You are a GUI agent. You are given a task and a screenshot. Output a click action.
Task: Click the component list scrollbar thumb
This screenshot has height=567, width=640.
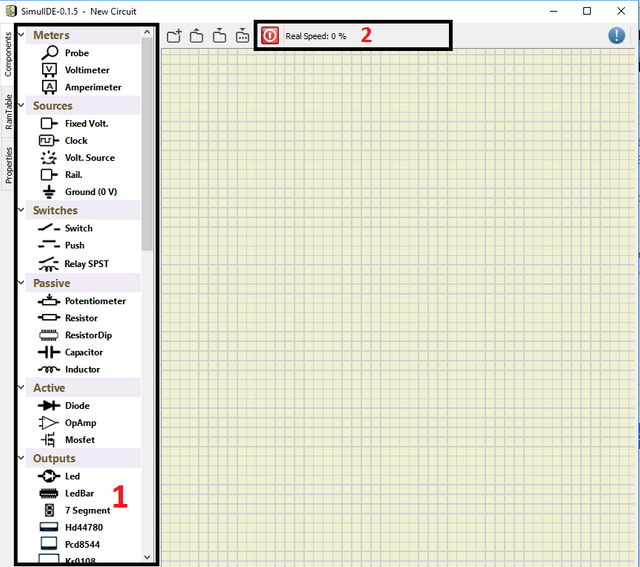click(x=147, y=144)
